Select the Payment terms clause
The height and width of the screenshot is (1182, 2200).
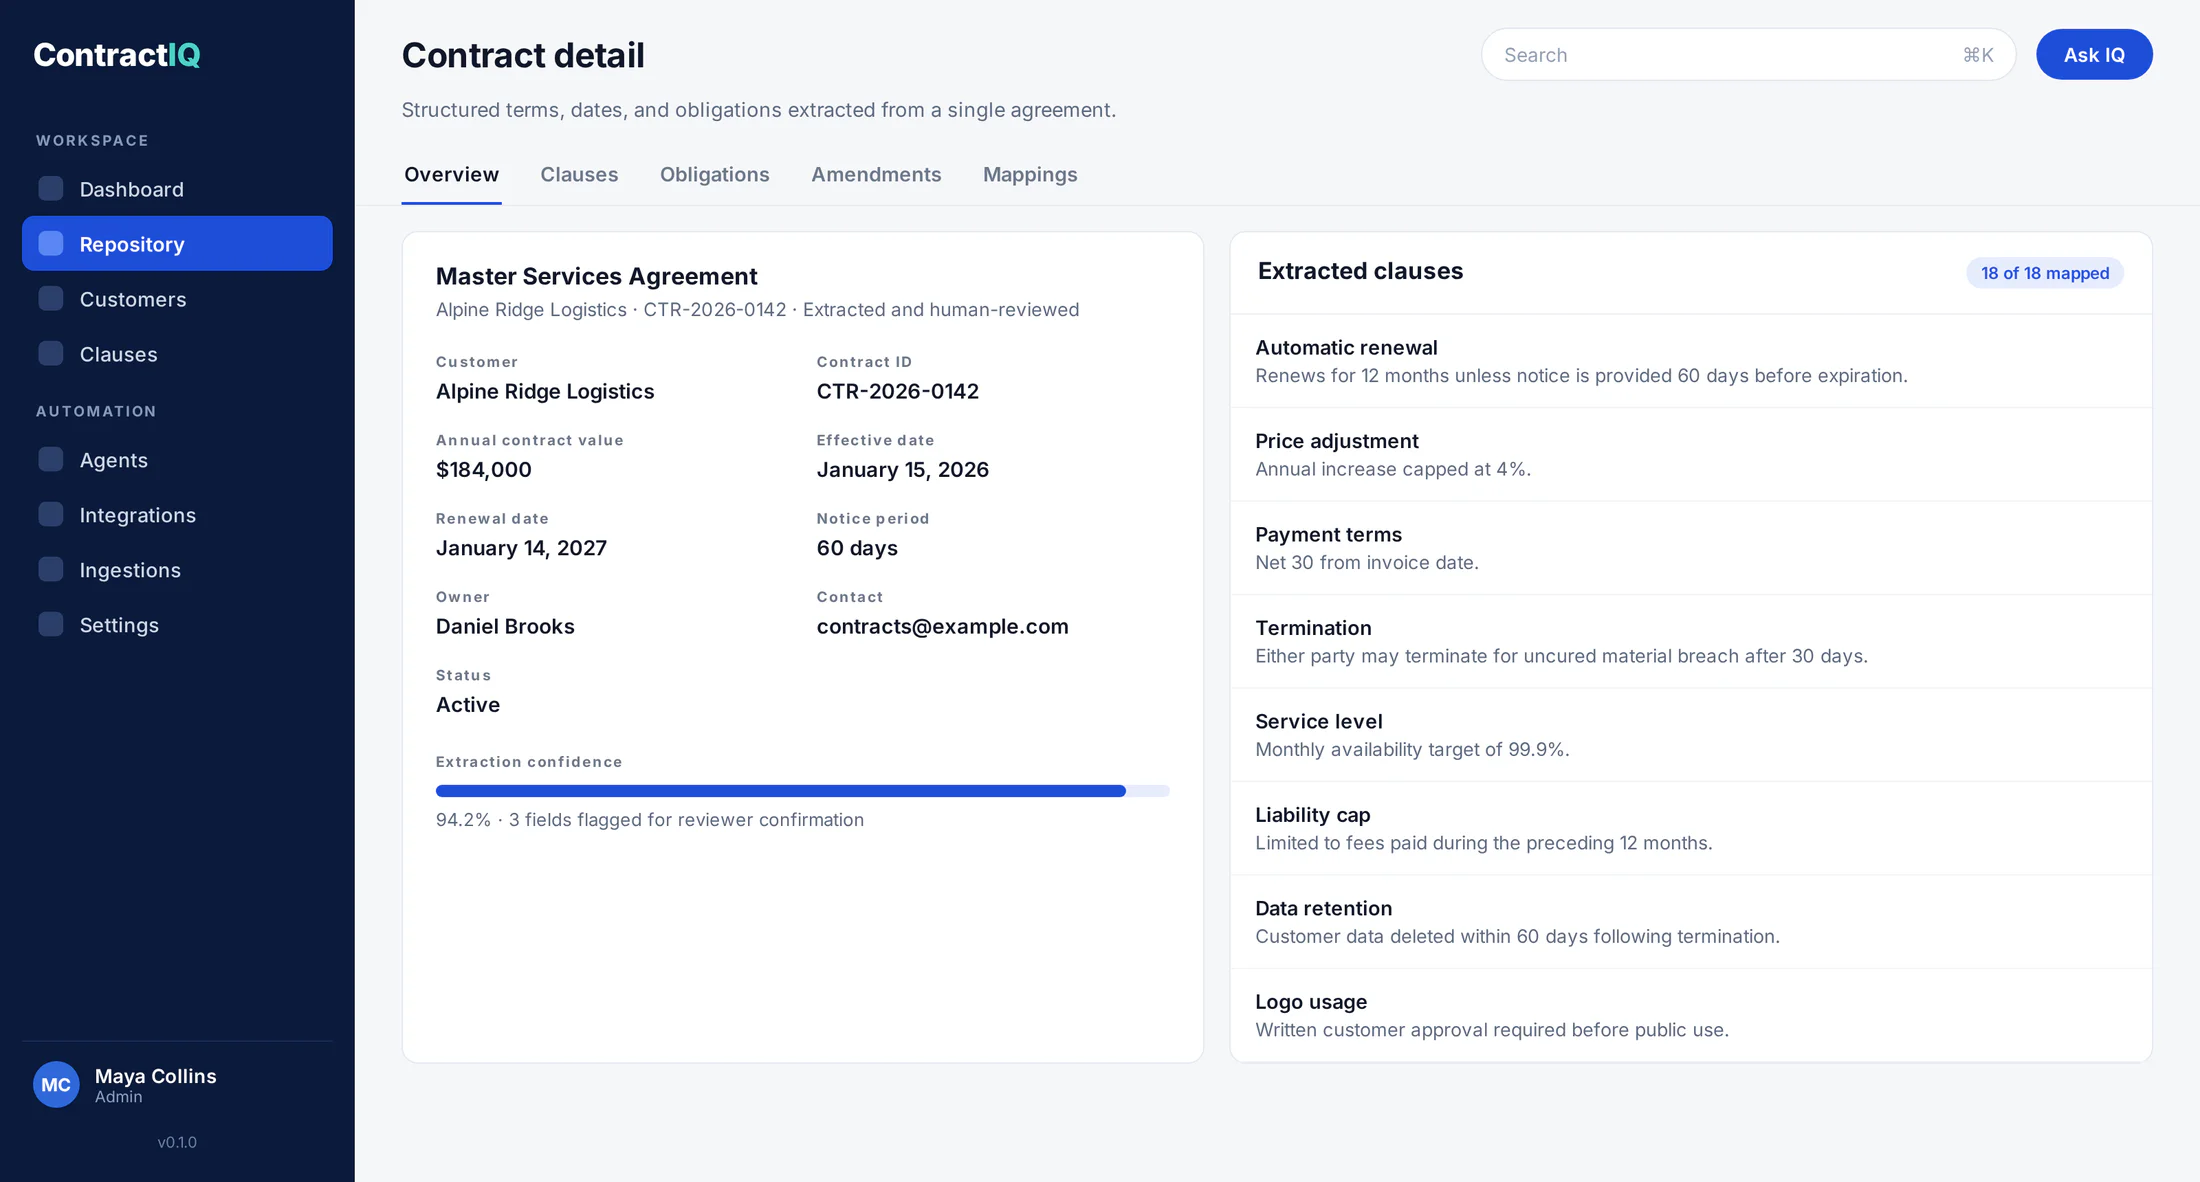1691,548
